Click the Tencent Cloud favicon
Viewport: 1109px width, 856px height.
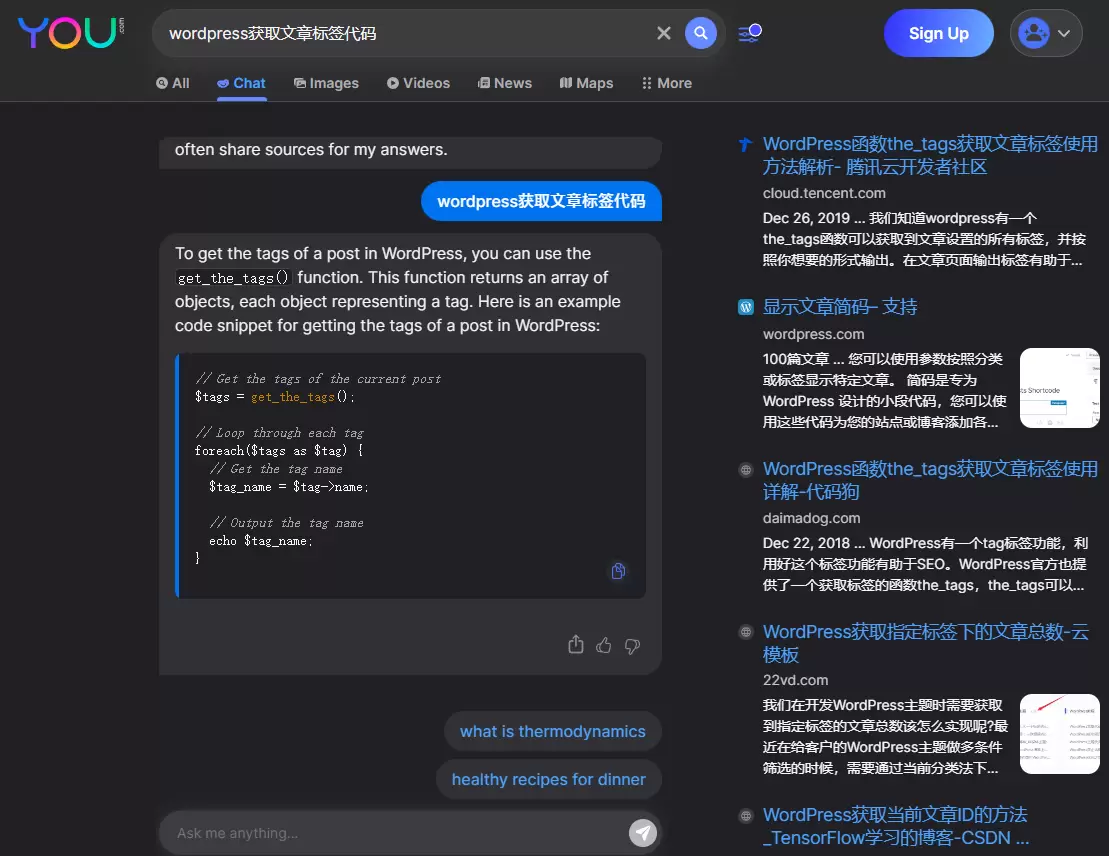(745, 144)
